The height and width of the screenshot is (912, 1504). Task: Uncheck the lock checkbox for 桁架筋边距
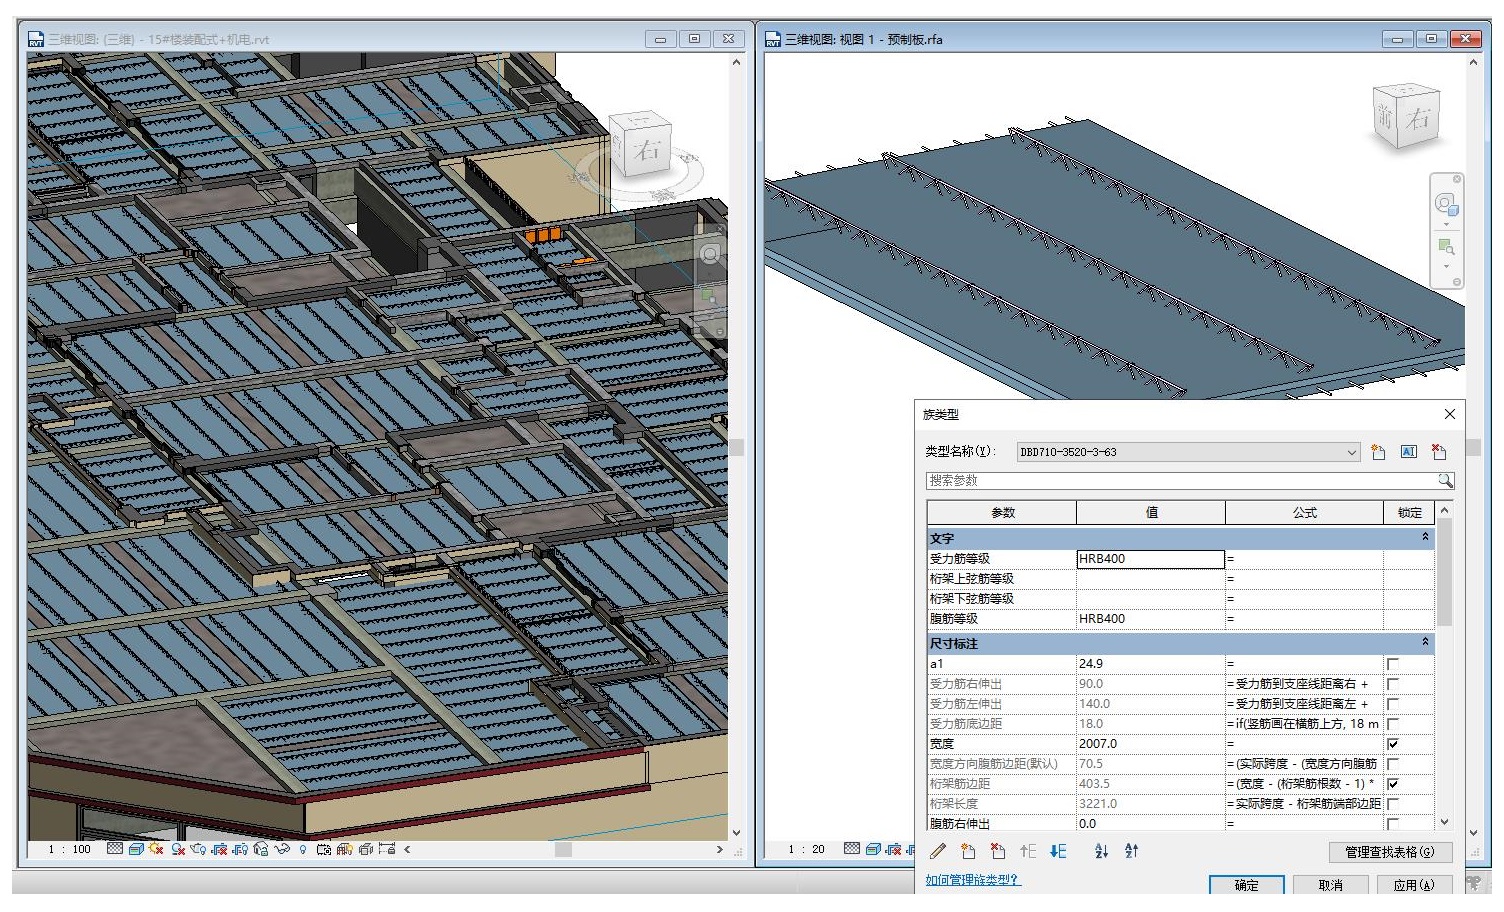pos(1393,784)
